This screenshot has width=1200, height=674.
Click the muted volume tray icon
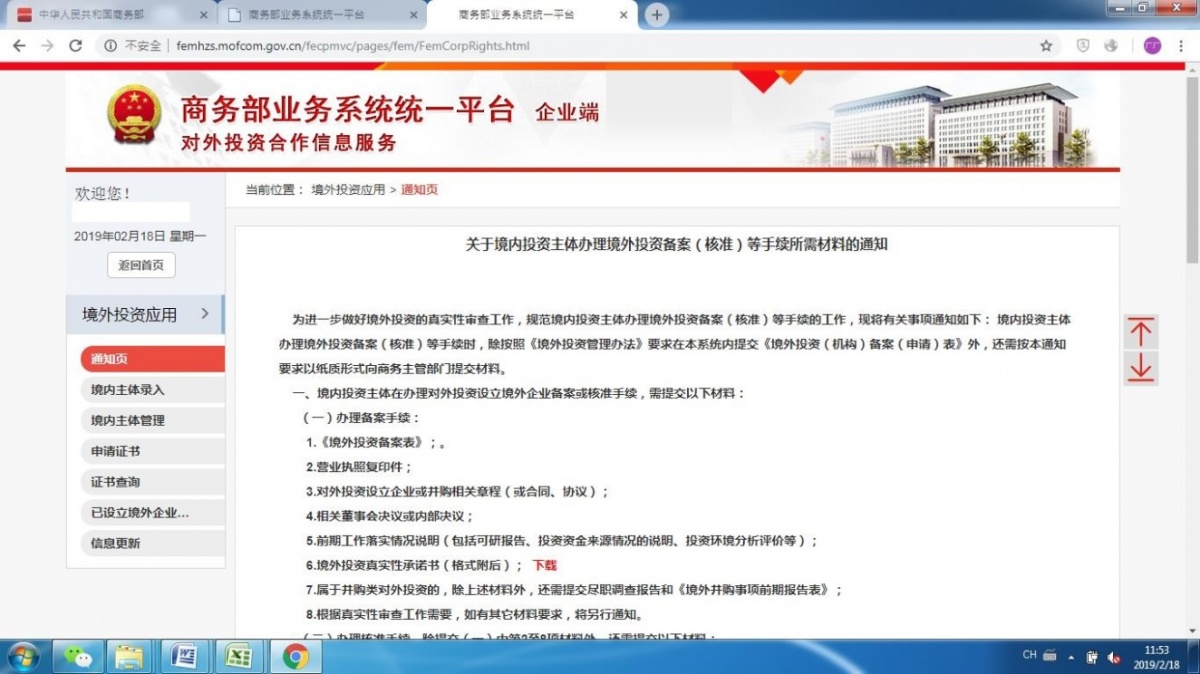[x=1114, y=657]
